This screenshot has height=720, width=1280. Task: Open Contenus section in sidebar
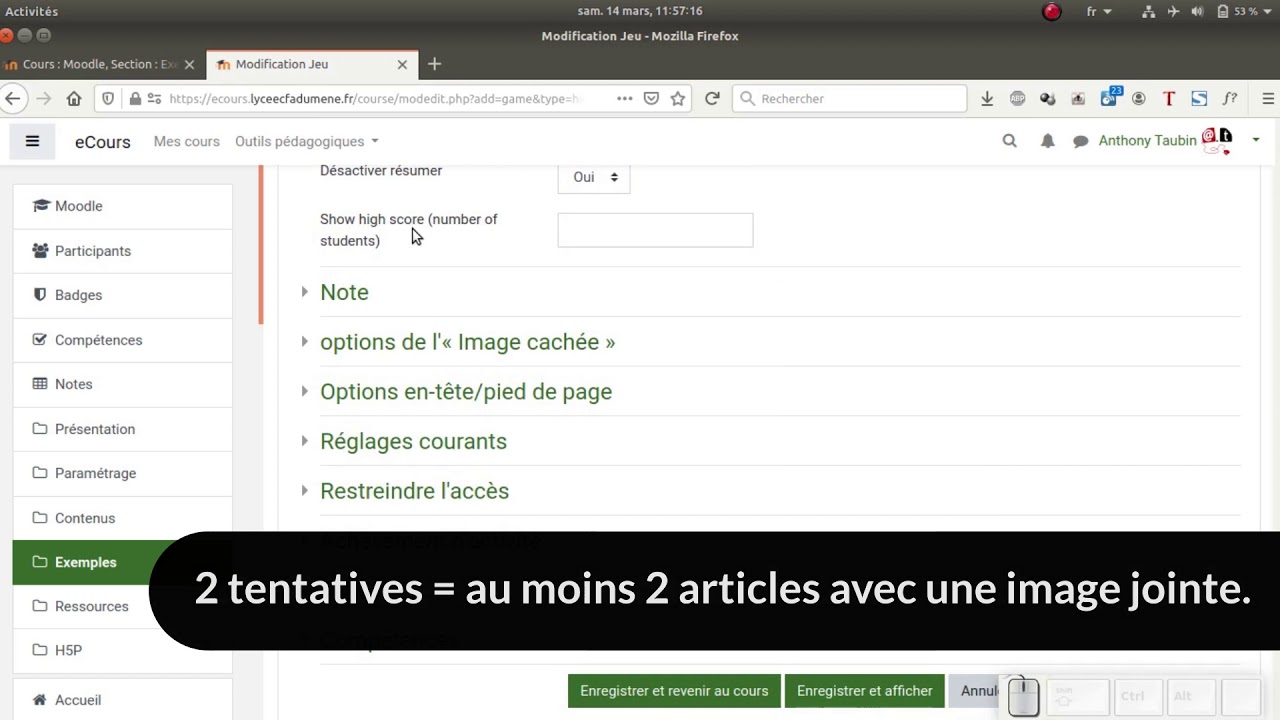coord(122,518)
